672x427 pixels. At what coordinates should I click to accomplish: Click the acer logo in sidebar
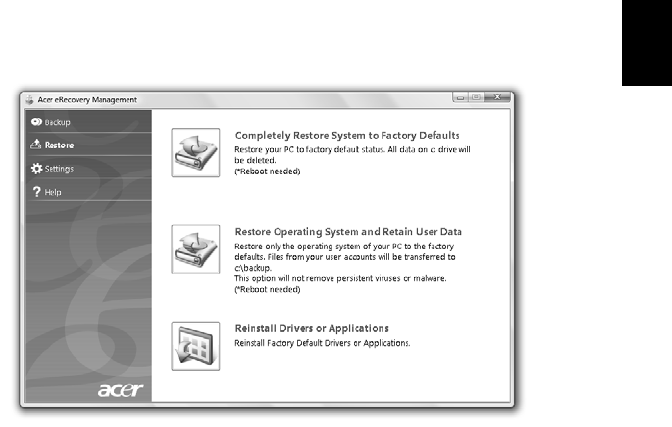pos(120,390)
